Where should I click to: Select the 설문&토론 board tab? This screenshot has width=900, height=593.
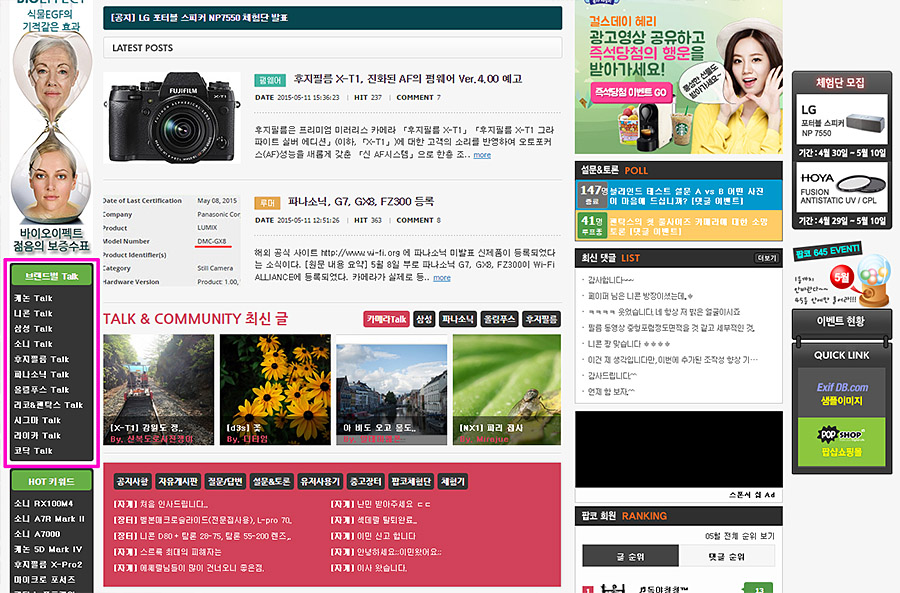(271, 482)
